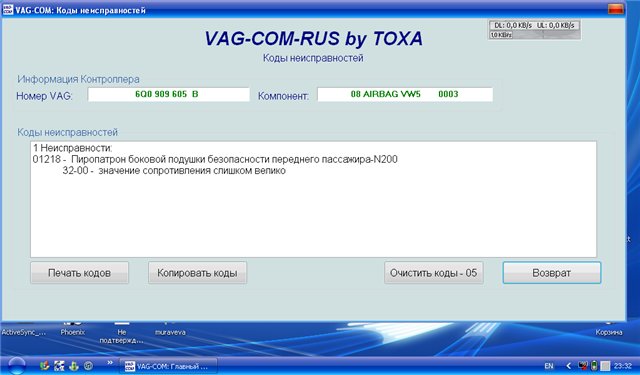Select muraveva desktop shortcut label
The height and width of the screenshot is (375, 640).
170,333
